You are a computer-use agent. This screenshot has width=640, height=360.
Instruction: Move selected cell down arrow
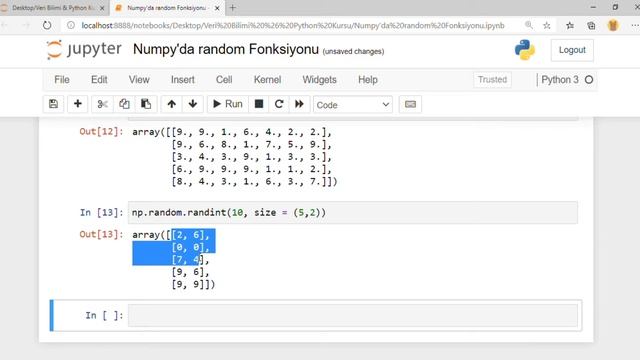click(x=193, y=104)
